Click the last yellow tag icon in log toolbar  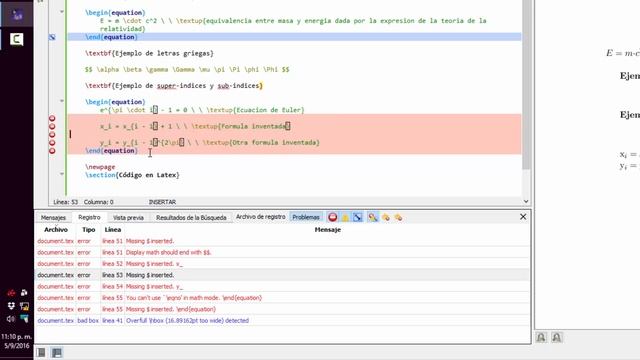tap(398, 217)
